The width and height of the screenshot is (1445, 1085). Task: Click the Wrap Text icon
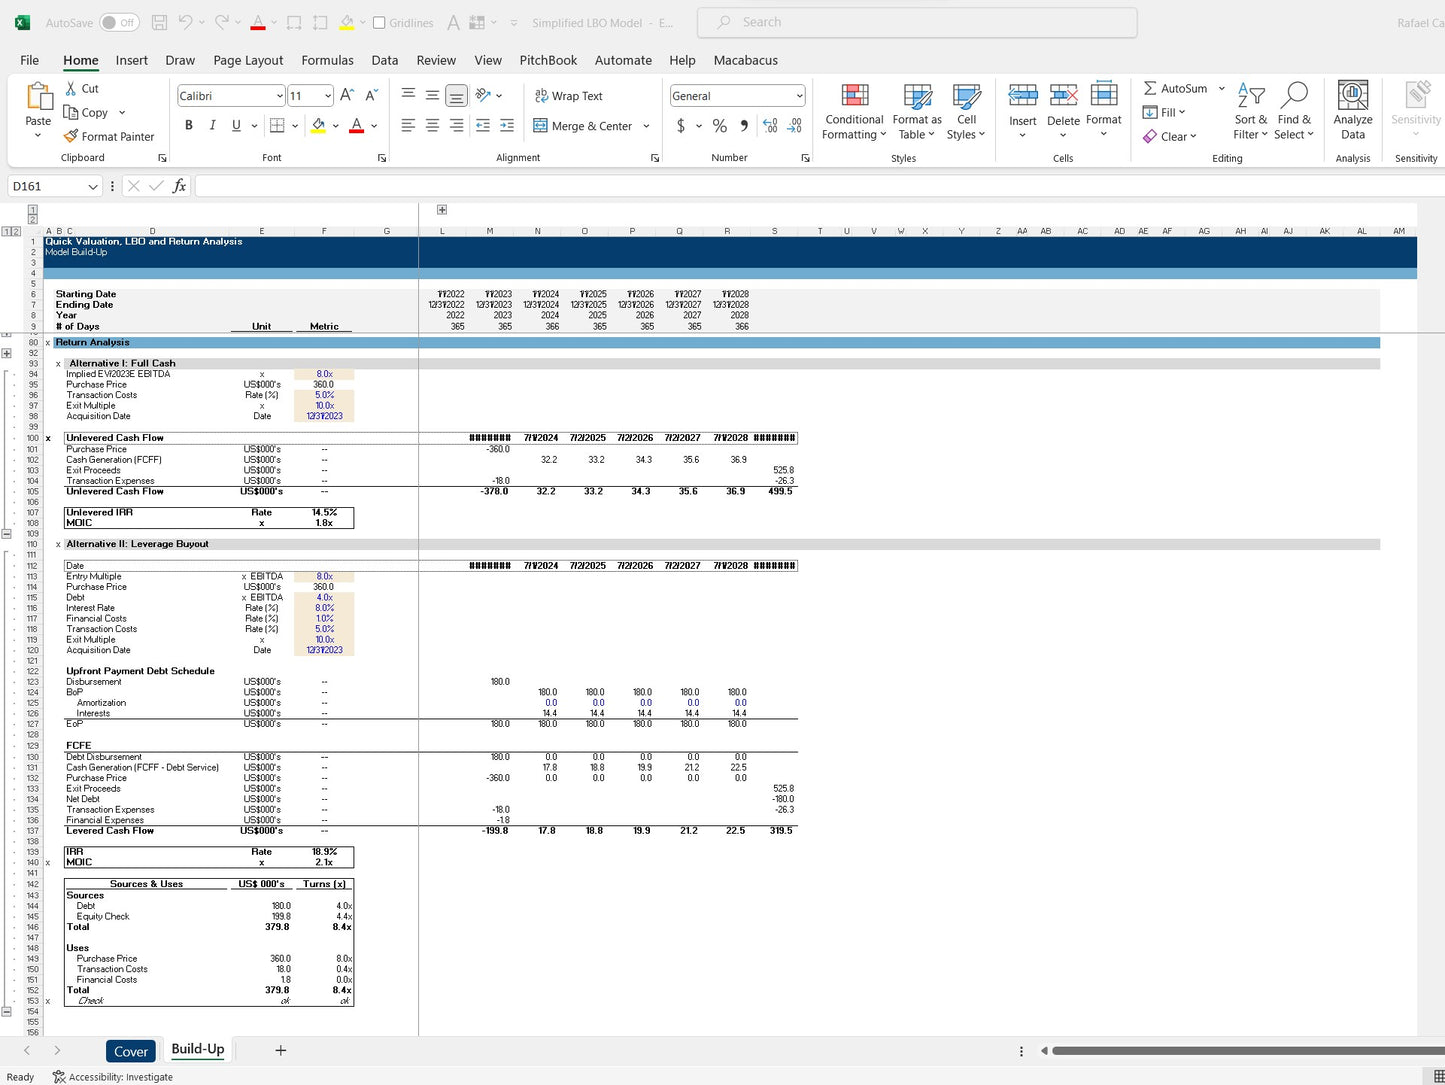pos(542,96)
